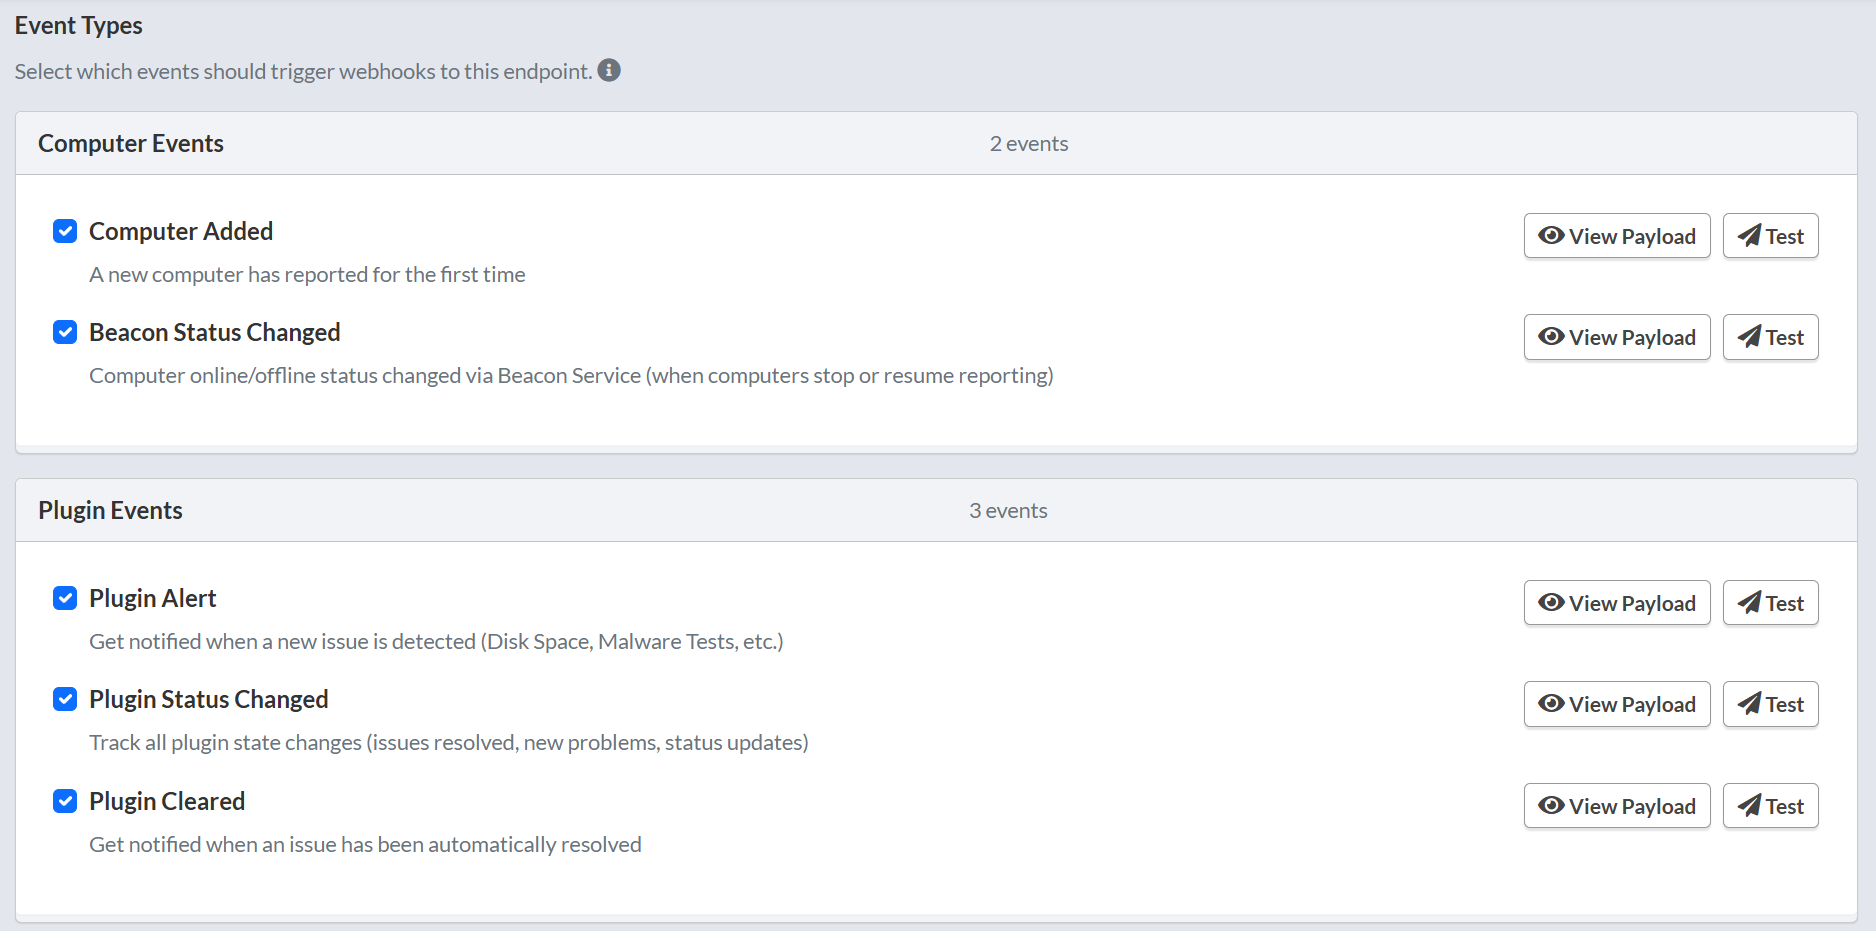Click eye icon for Plugin Cleared payload
1876x931 pixels.
pos(1551,806)
